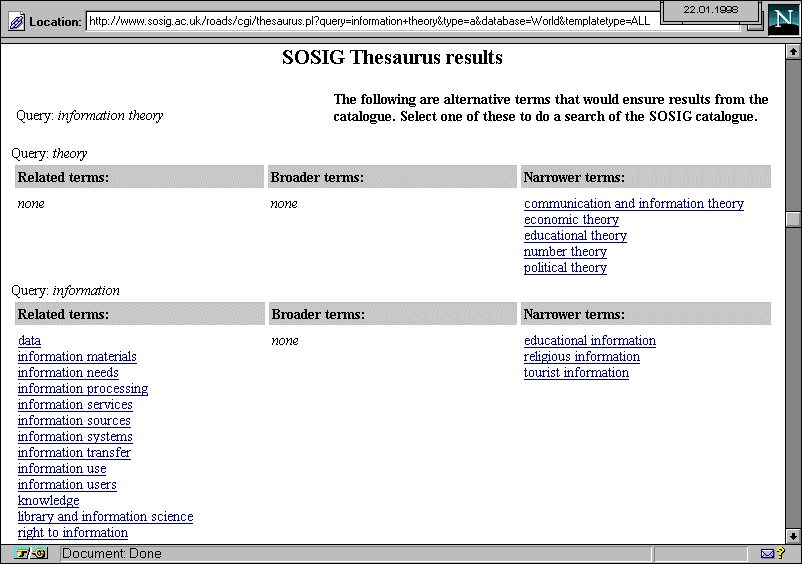Follow the right to information link
The width and height of the screenshot is (802, 564).
73,533
